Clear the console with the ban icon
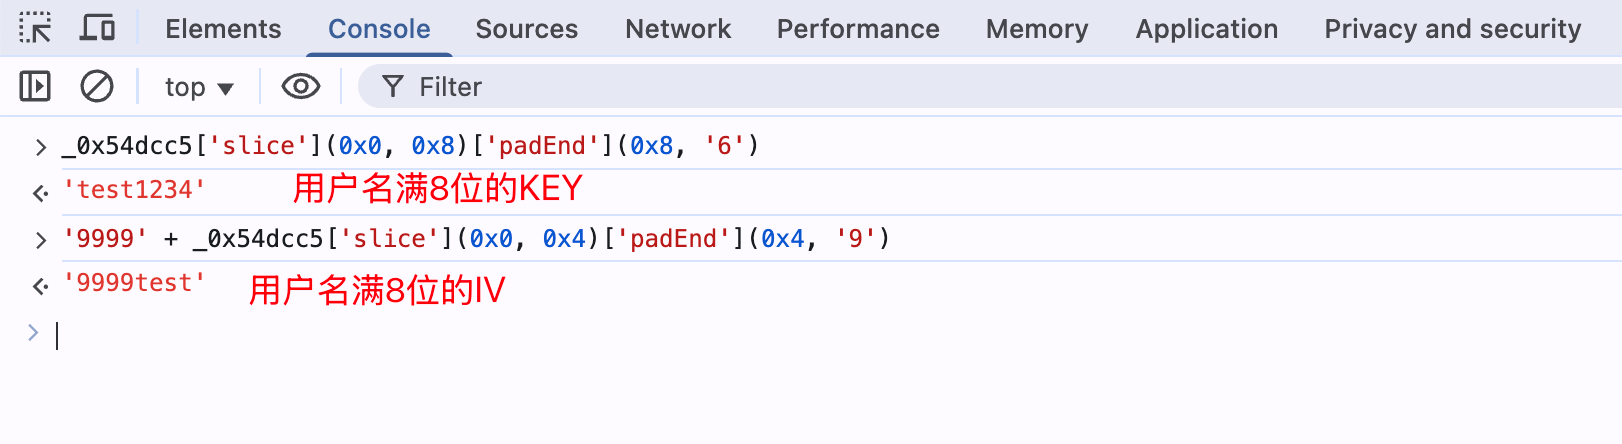The height and width of the screenshot is (444, 1622). coord(97,87)
